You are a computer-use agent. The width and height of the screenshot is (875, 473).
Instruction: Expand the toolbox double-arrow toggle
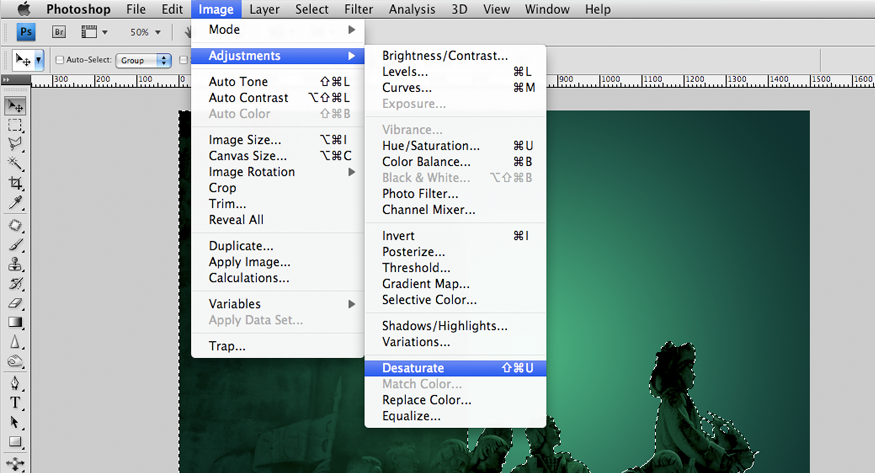point(6,80)
